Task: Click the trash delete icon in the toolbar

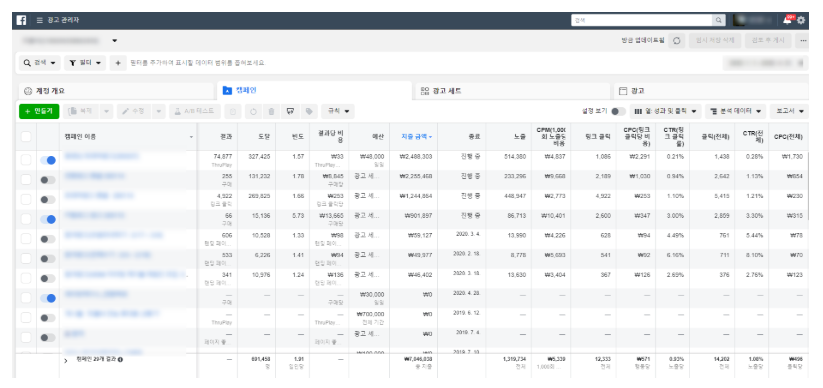Action: [271, 111]
